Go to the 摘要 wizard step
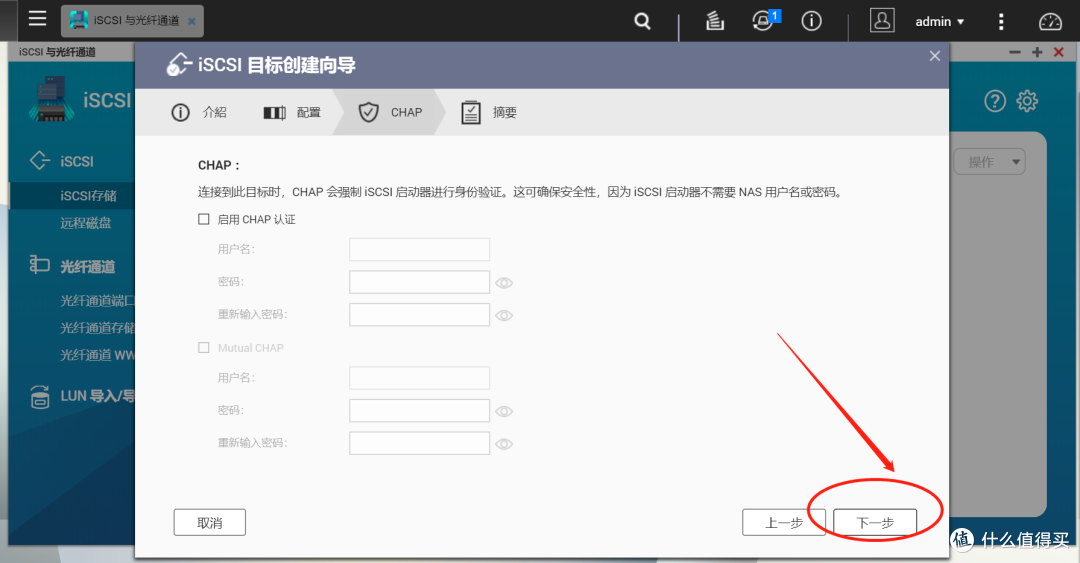 [x=488, y=112]
